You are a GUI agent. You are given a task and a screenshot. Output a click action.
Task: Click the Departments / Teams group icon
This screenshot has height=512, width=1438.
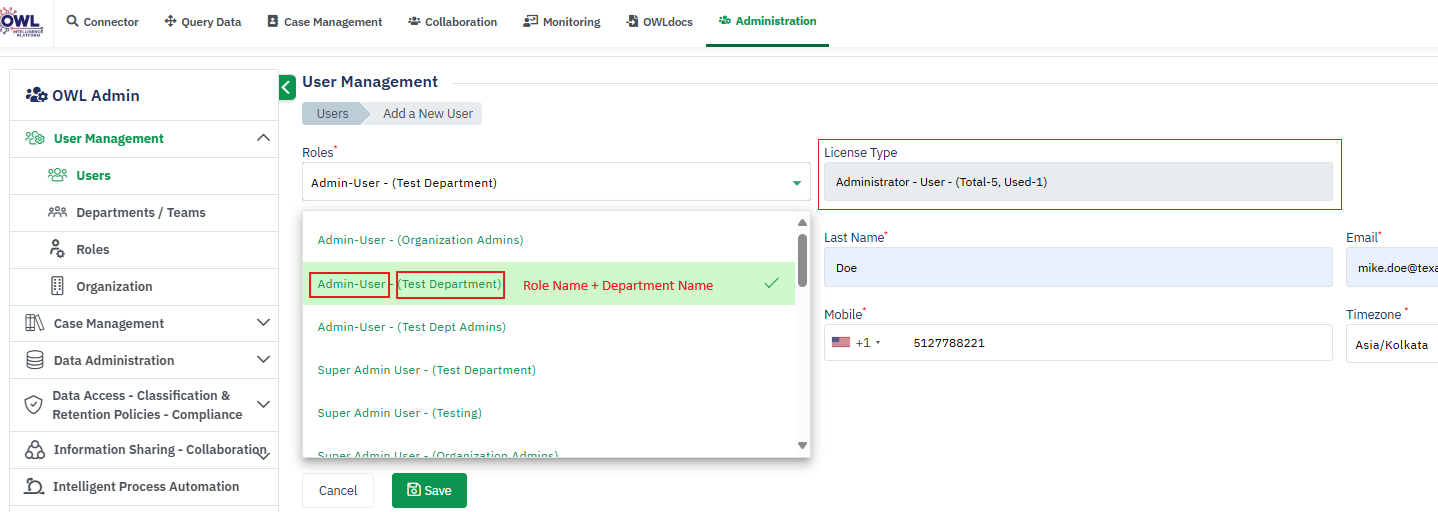tap(57, 212)
